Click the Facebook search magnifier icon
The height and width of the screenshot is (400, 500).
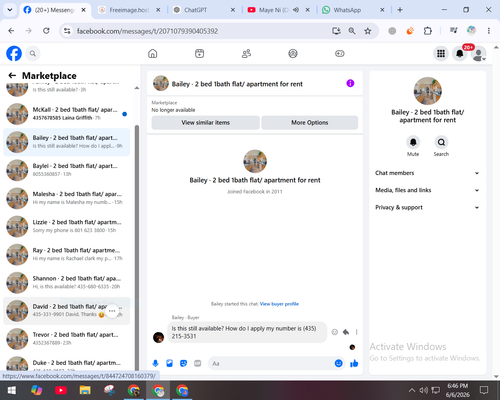point(33,53)
